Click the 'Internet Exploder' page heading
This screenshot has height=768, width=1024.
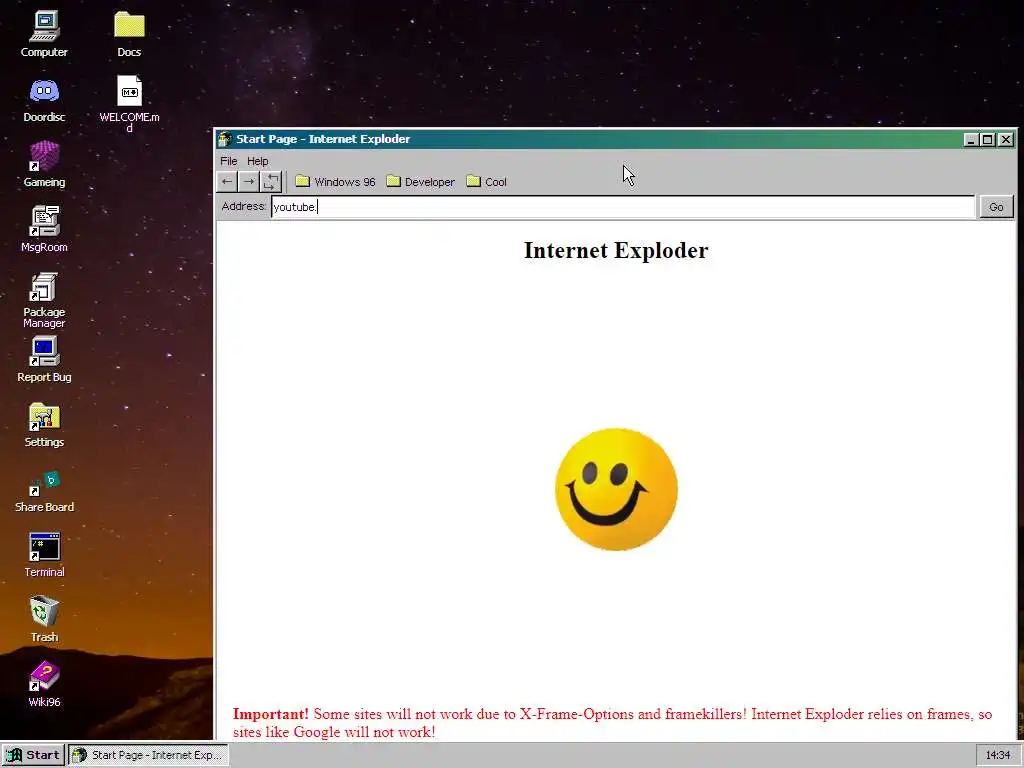[616, 250]
